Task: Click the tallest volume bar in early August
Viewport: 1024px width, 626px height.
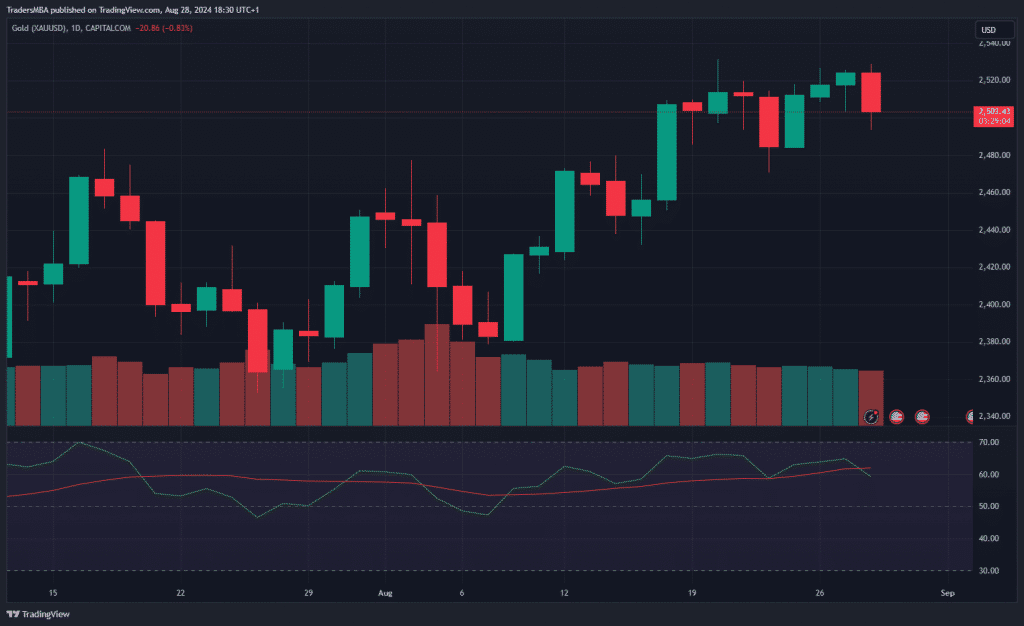Action: tap(437, 374)
